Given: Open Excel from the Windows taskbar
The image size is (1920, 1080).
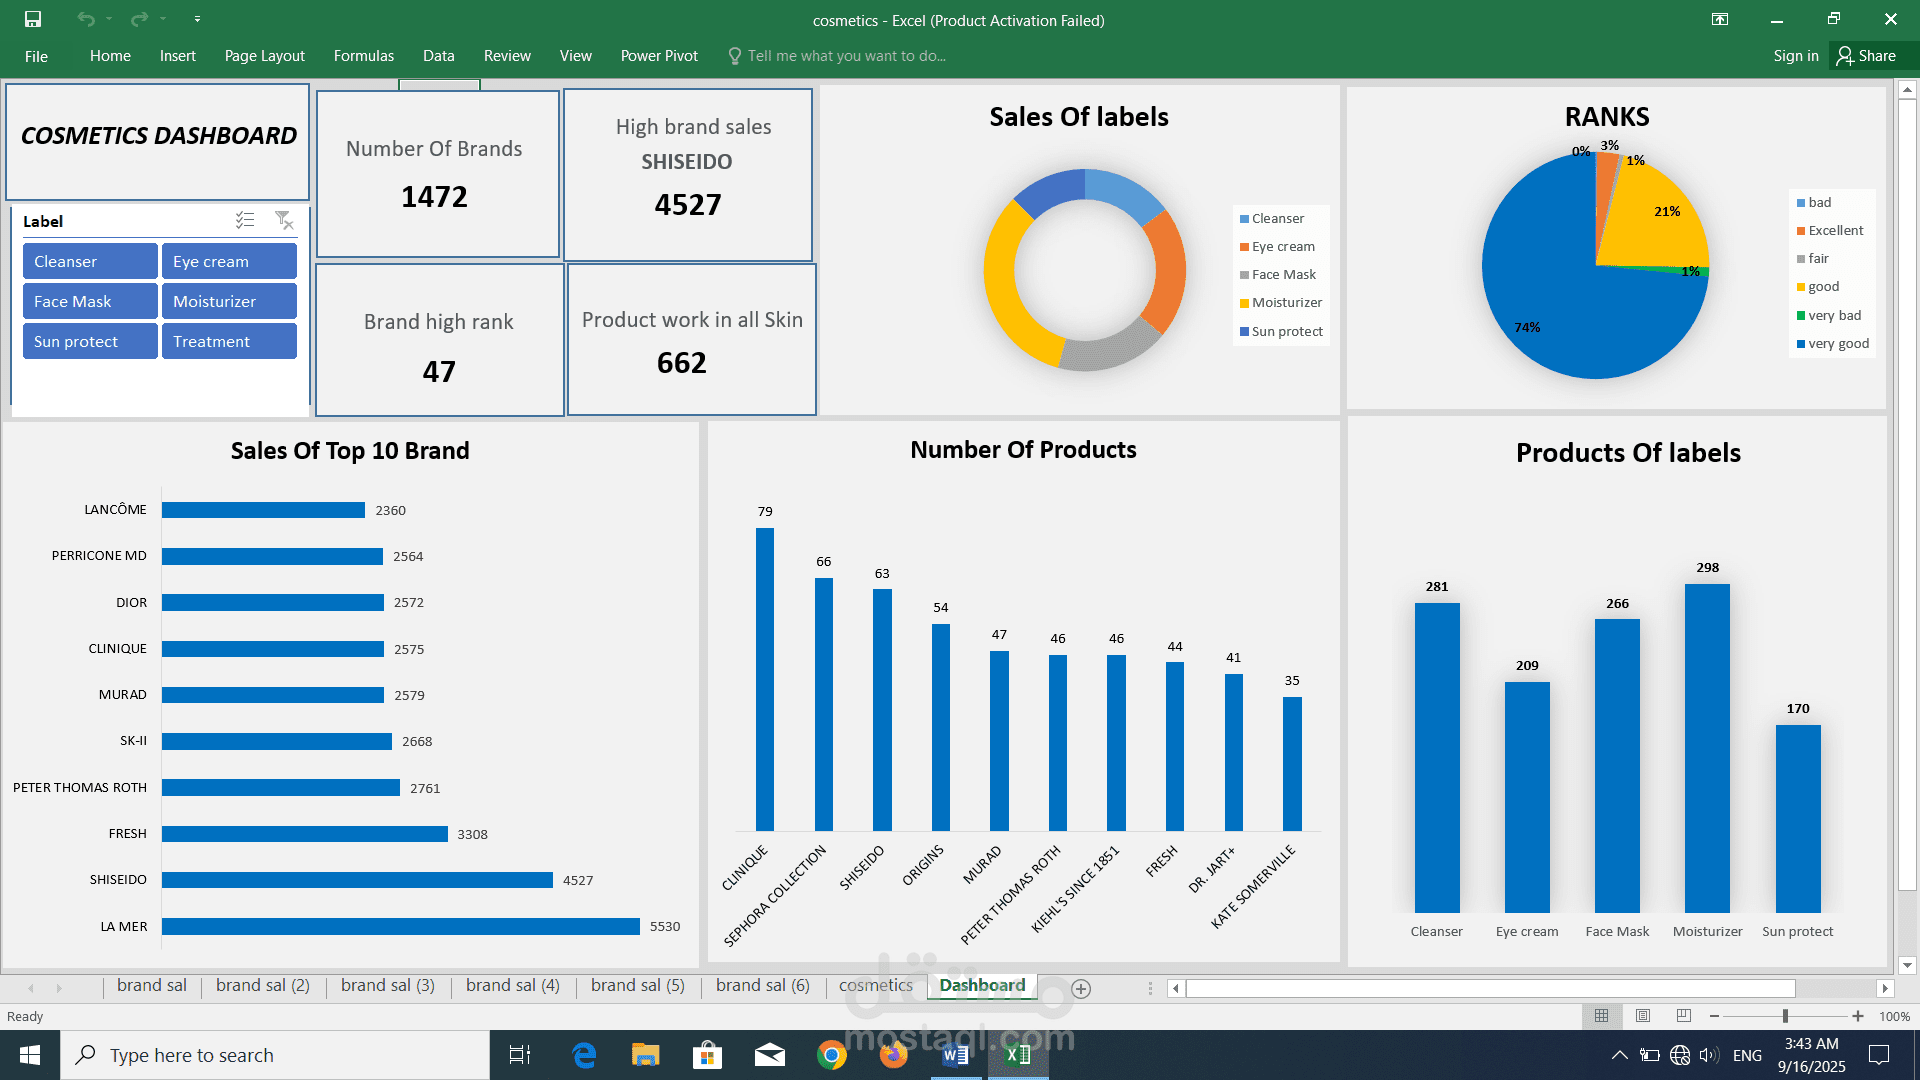Looking at the screenshot, I should (1018, 1055).
